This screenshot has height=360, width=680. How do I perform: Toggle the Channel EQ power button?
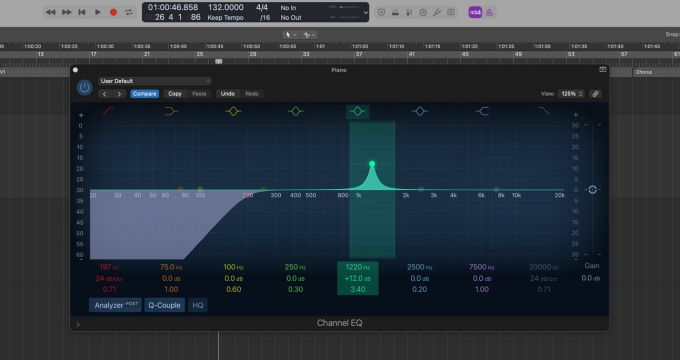[84, 88]
